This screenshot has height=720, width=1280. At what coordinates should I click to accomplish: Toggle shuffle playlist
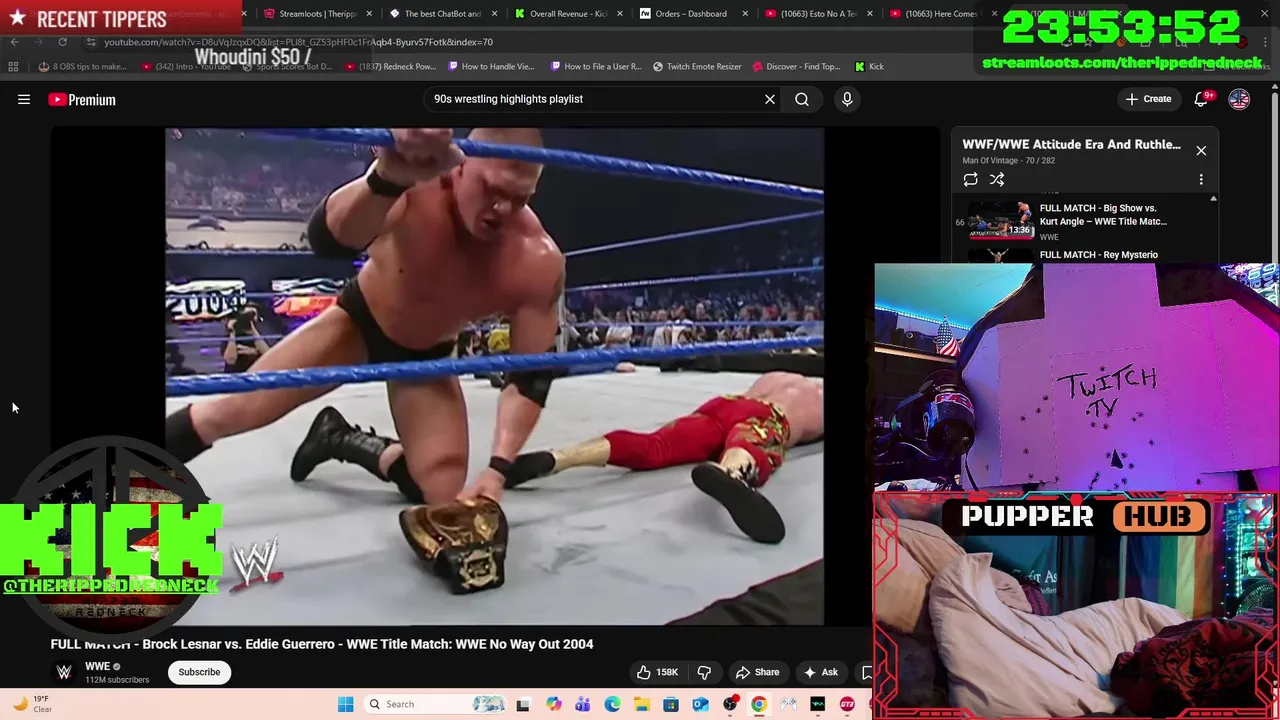coord(997,179)
